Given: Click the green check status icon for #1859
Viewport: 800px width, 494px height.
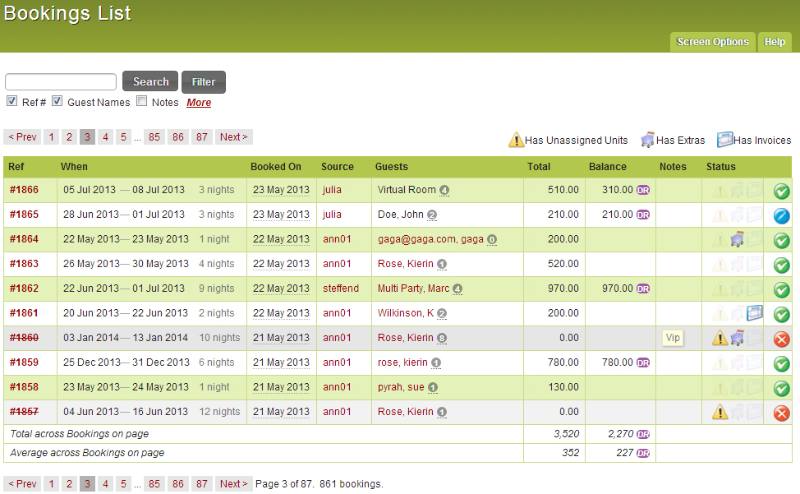Looking at the screenshot, I should (781, 363).
